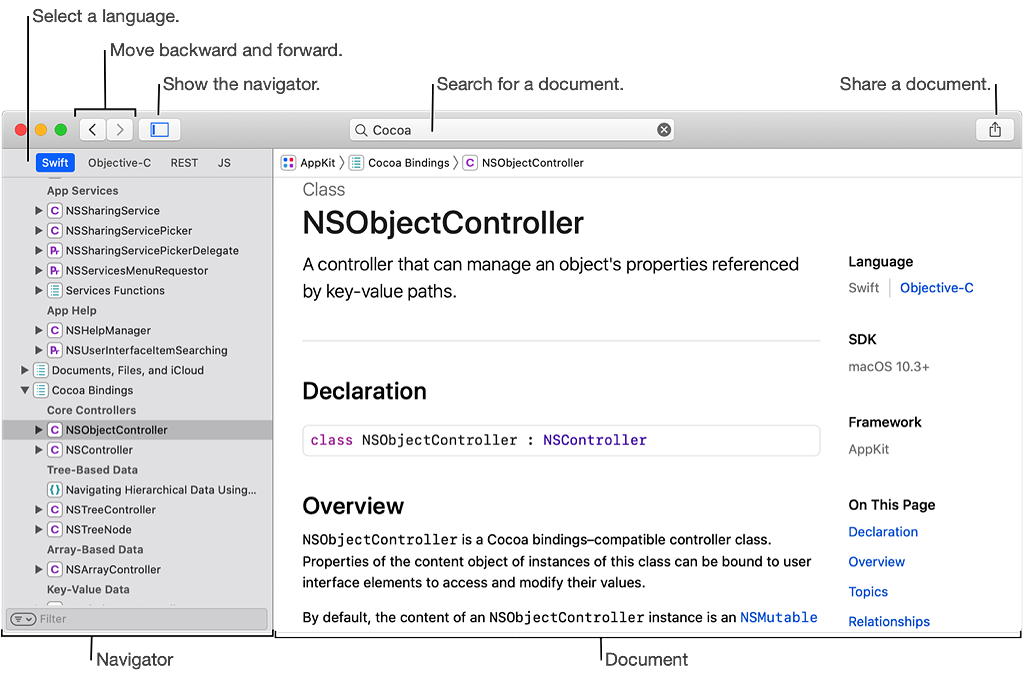Click the Array-Based Data group heading
The image size is (1024, 675).
tap(95, 550)
